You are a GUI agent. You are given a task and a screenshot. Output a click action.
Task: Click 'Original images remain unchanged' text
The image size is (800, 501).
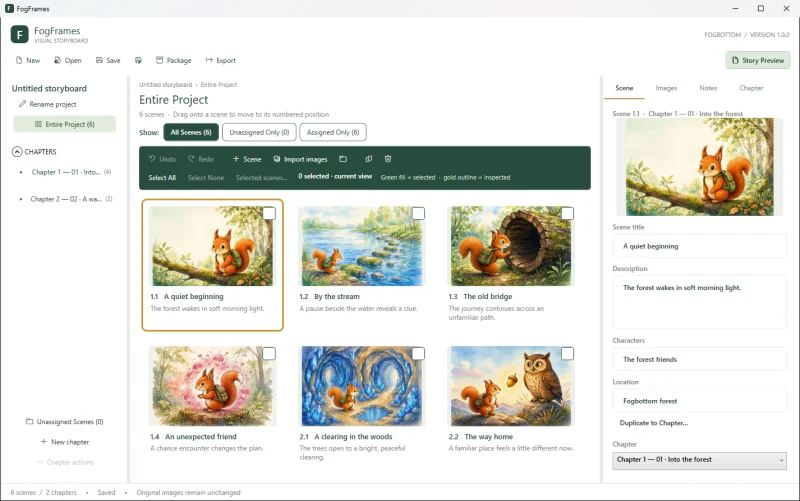click(188, 493)
